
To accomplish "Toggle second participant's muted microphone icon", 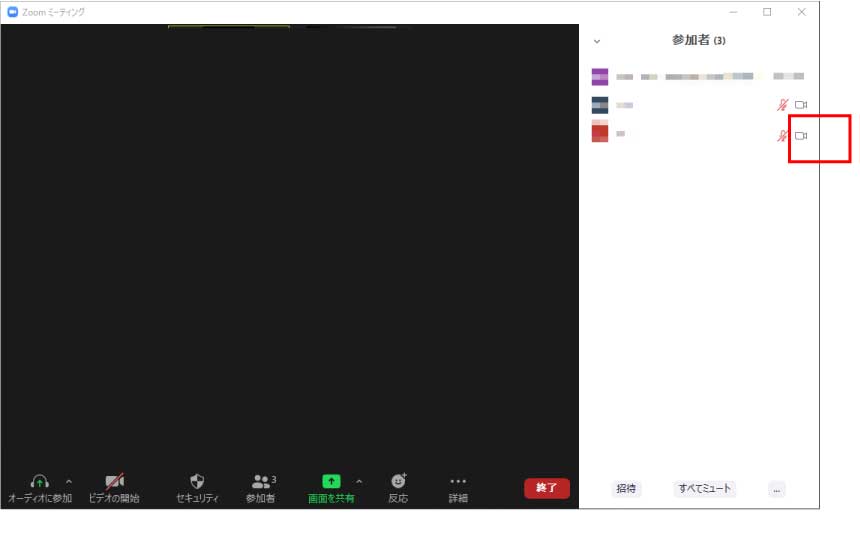I will (783, 105).
